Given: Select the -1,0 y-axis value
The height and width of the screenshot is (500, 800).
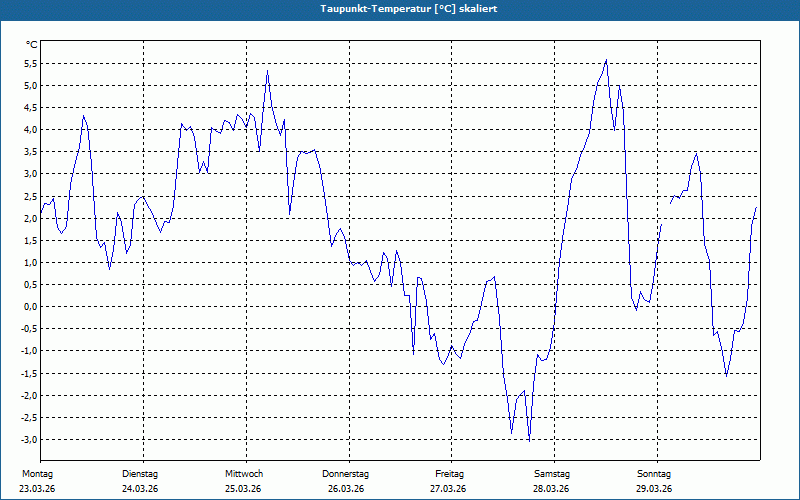Looking at the screenshot, I should pos(29,351).
